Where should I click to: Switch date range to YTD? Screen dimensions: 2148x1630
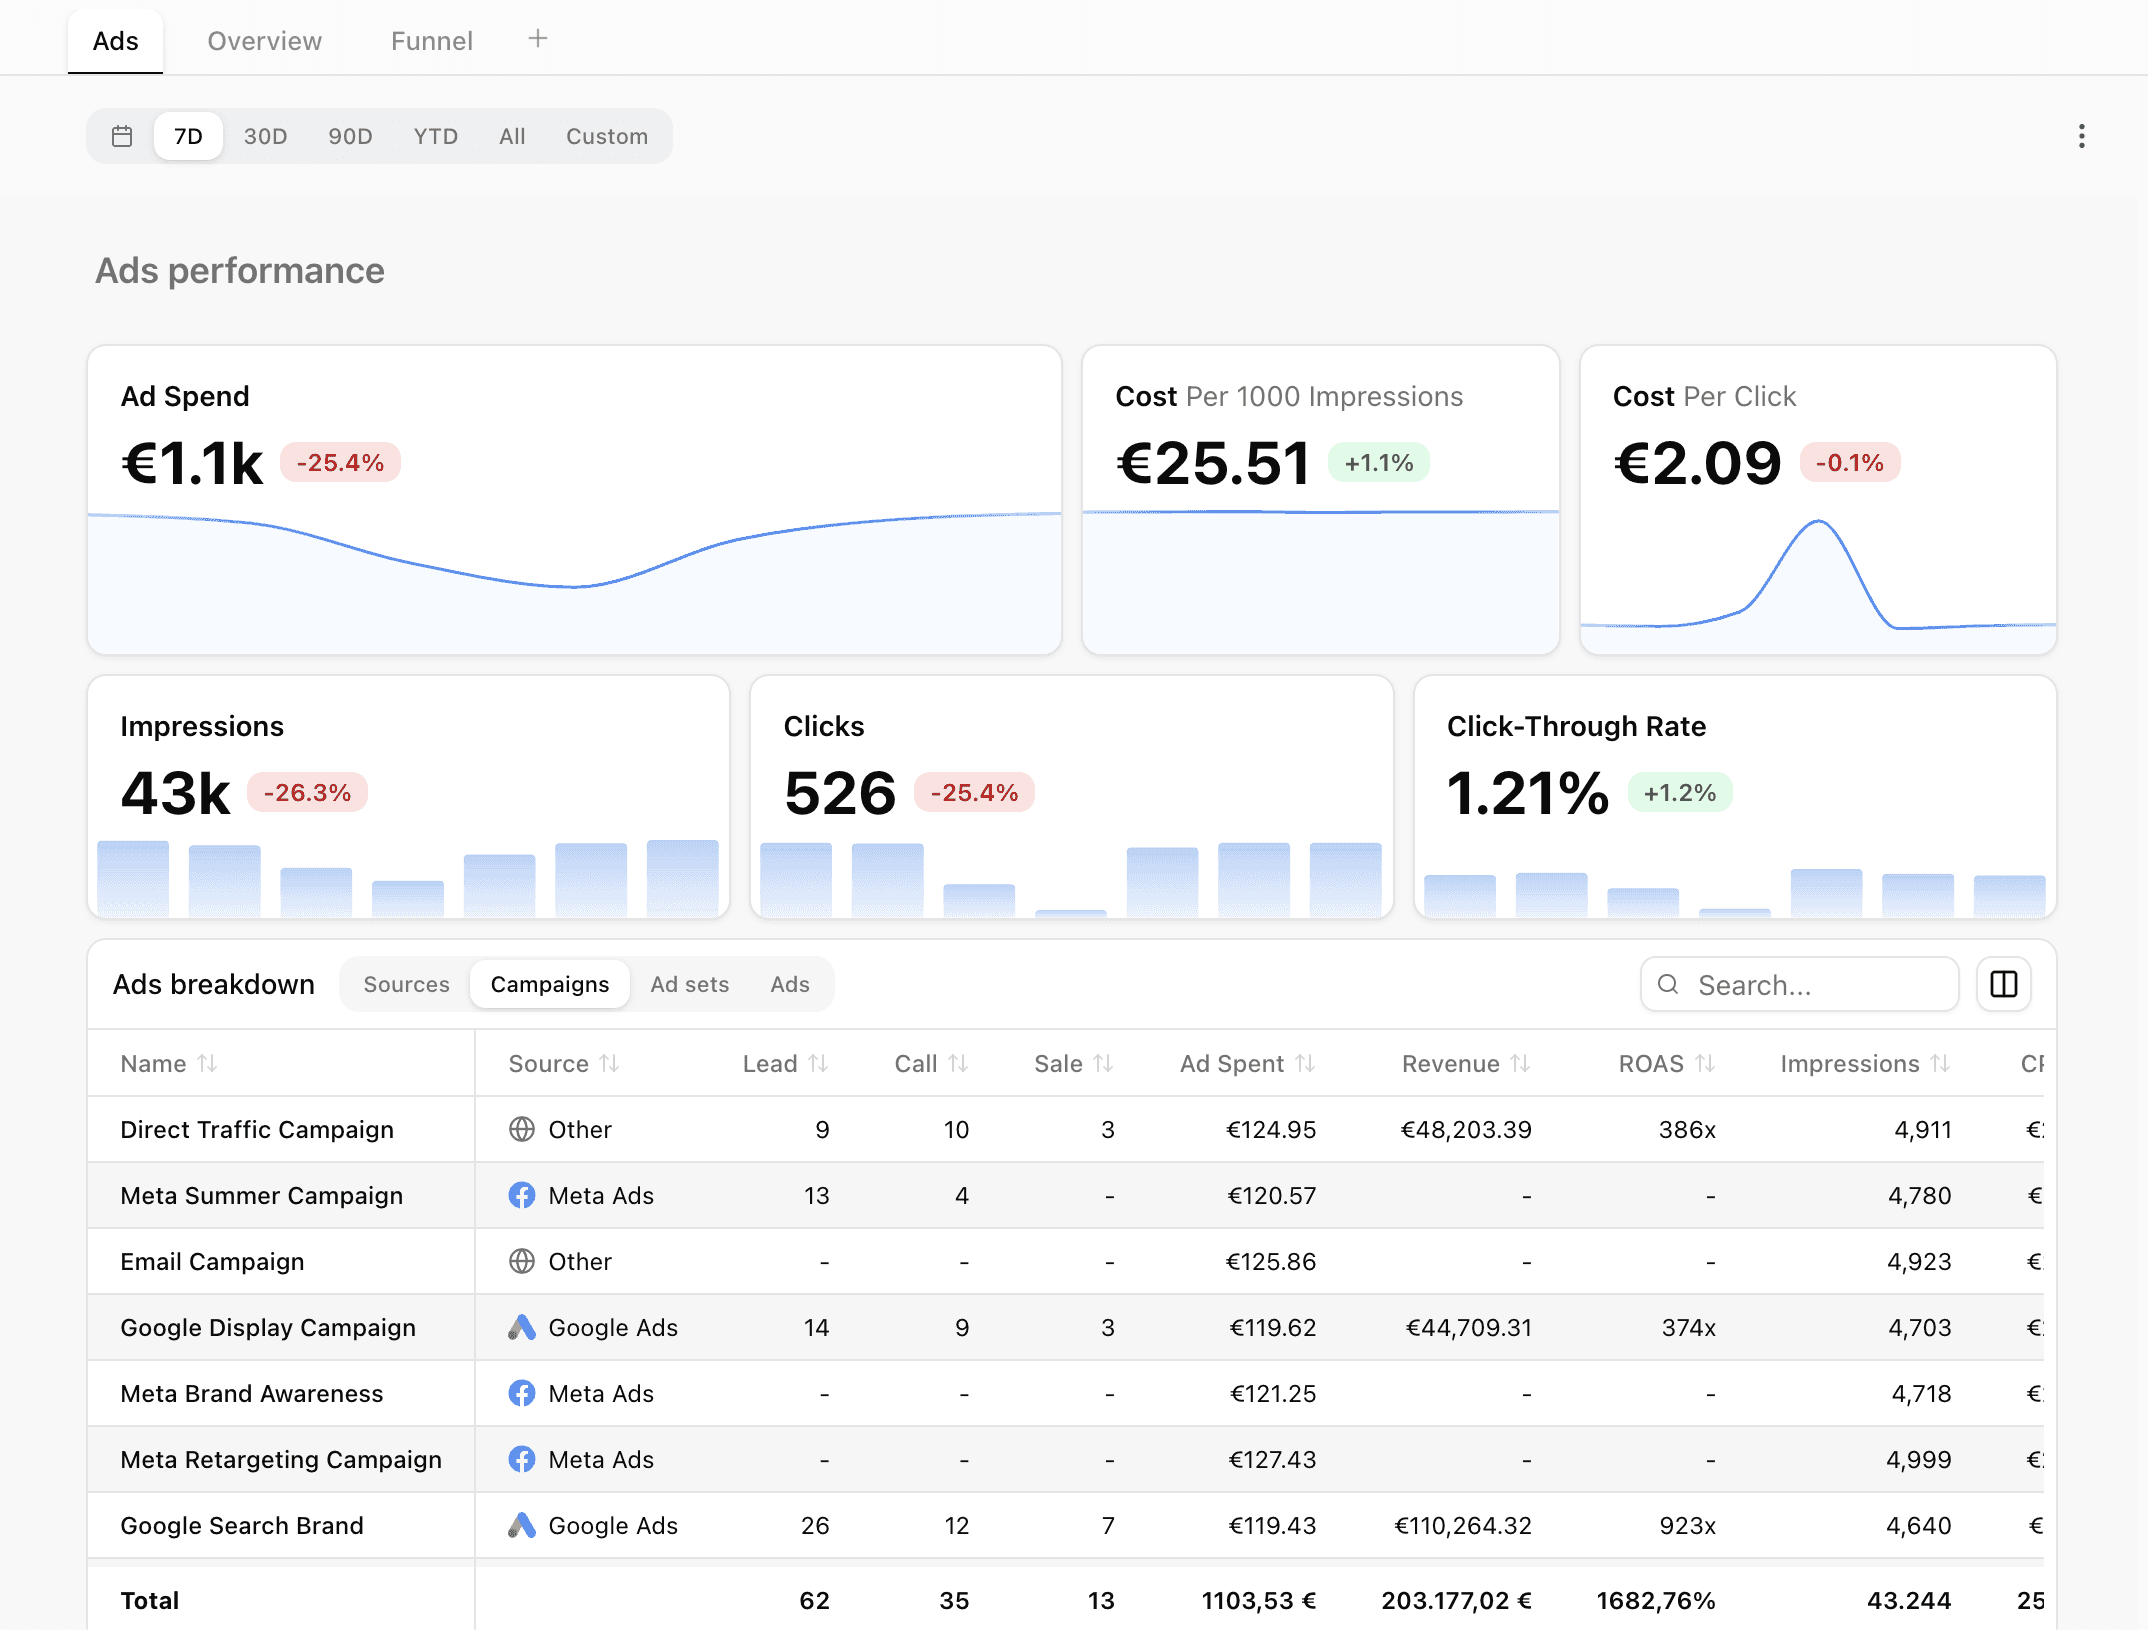(435, 136)
